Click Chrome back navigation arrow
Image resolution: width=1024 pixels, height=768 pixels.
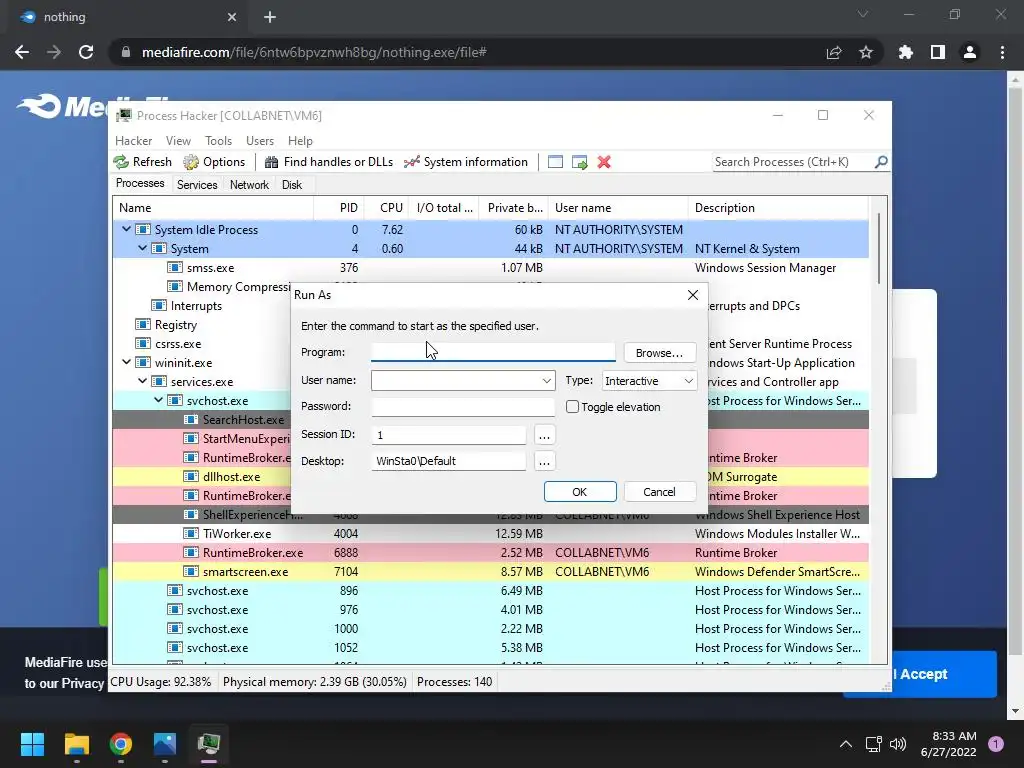(22, 52)
